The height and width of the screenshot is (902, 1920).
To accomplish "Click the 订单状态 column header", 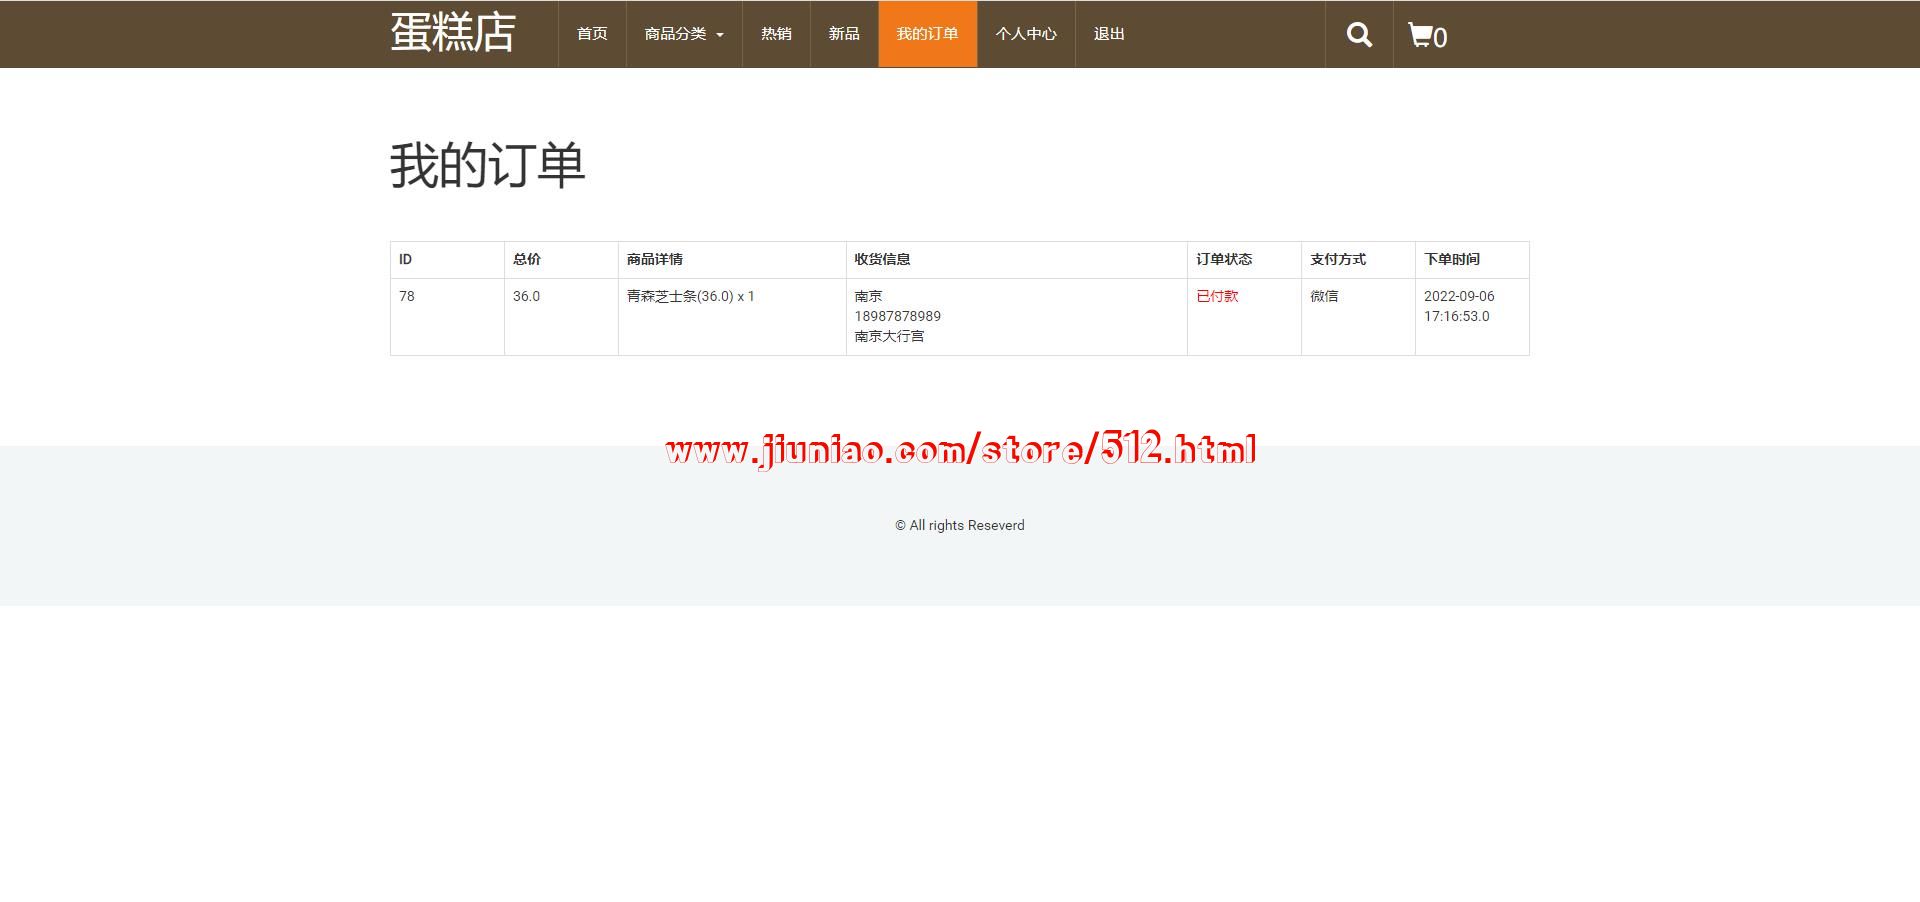I will 1224,259.
